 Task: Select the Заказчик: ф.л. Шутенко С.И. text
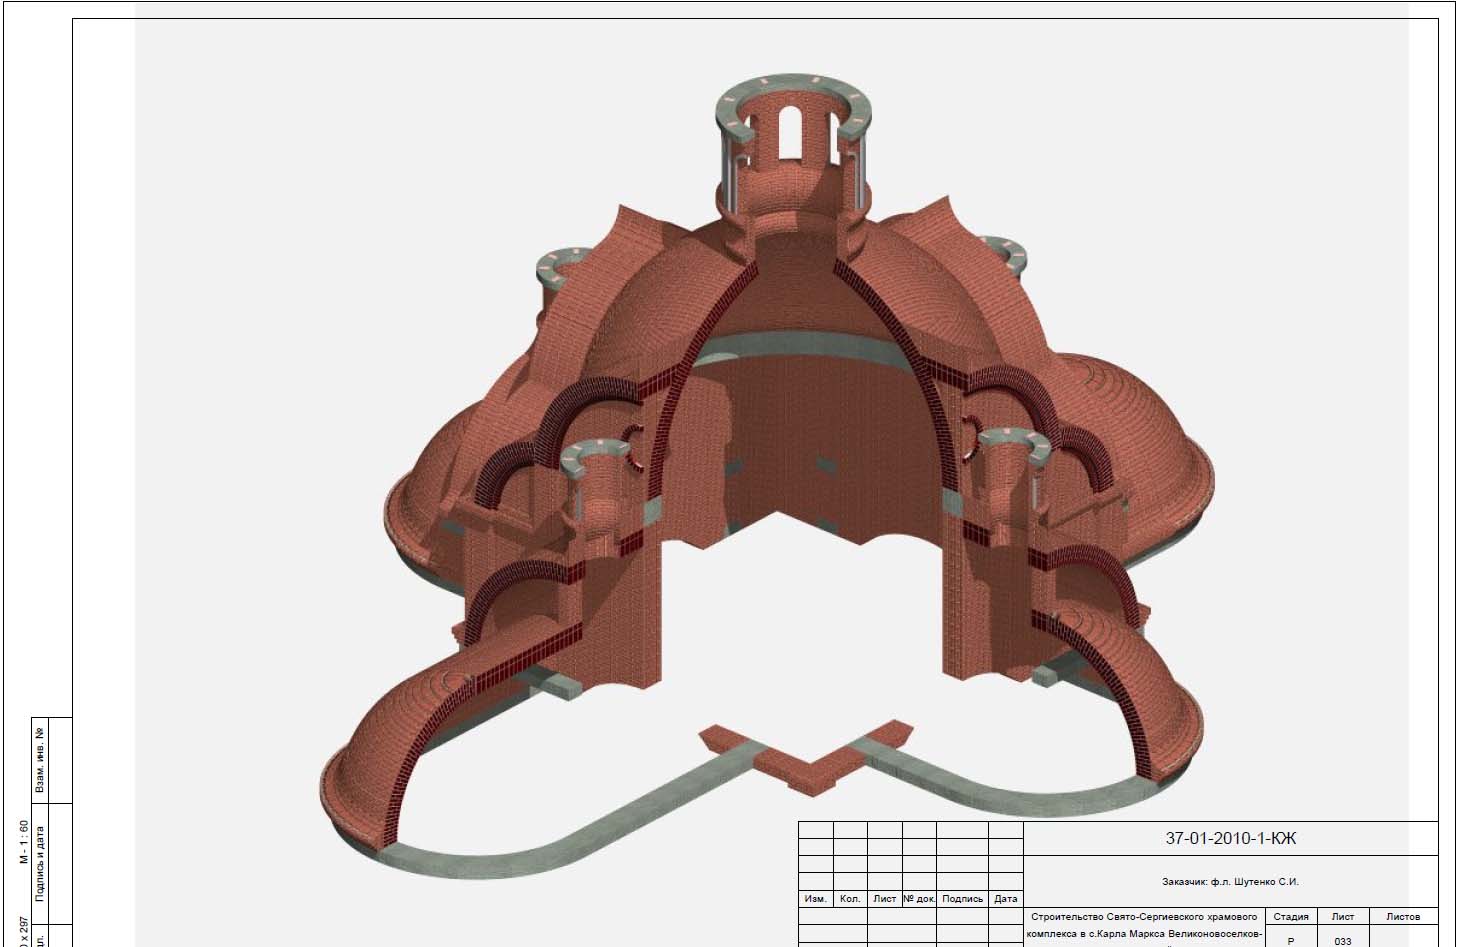click(x=1230, y=882)
